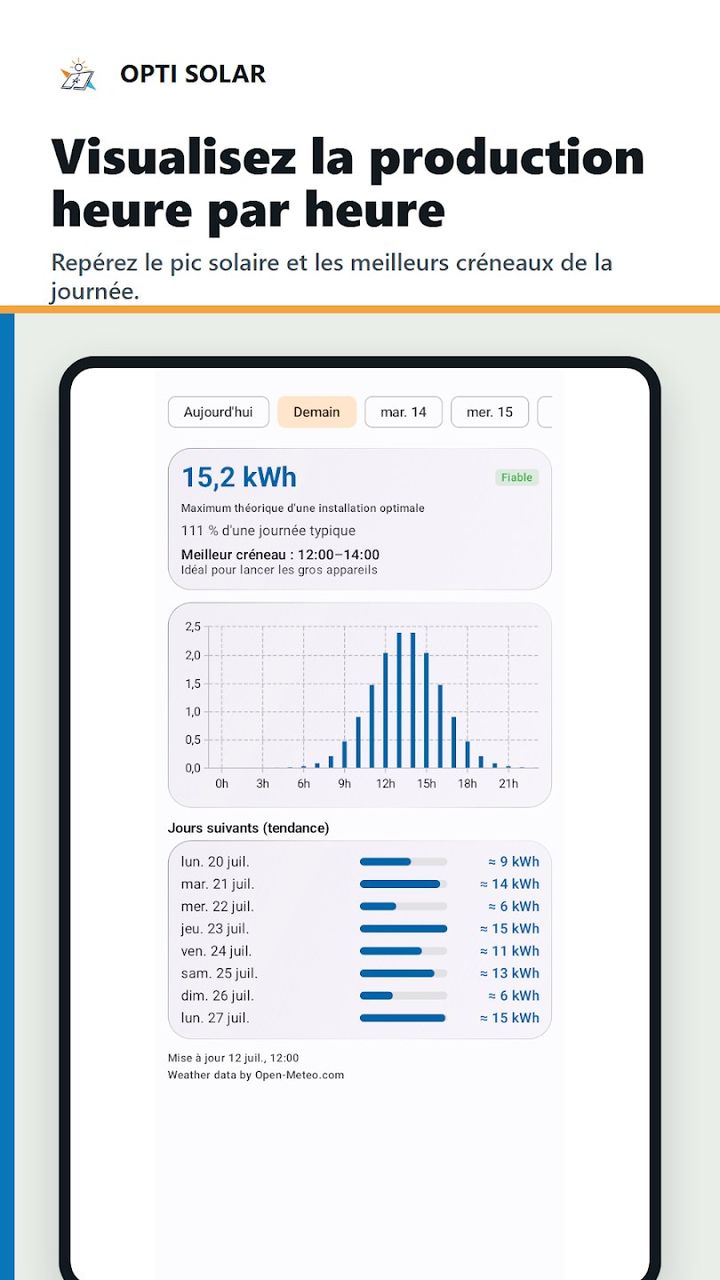Click the mar. 21 juil. progress bar

[x=403, y=884]
